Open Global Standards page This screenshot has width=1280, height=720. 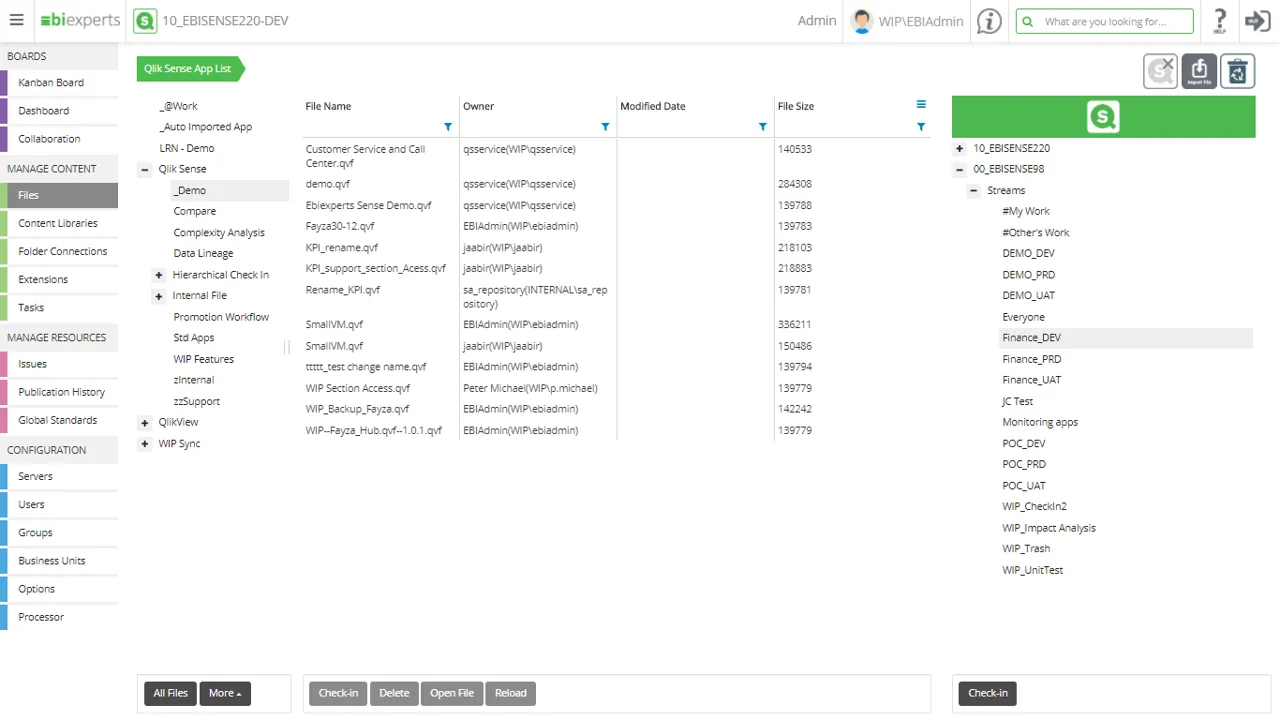coord(59,420)
